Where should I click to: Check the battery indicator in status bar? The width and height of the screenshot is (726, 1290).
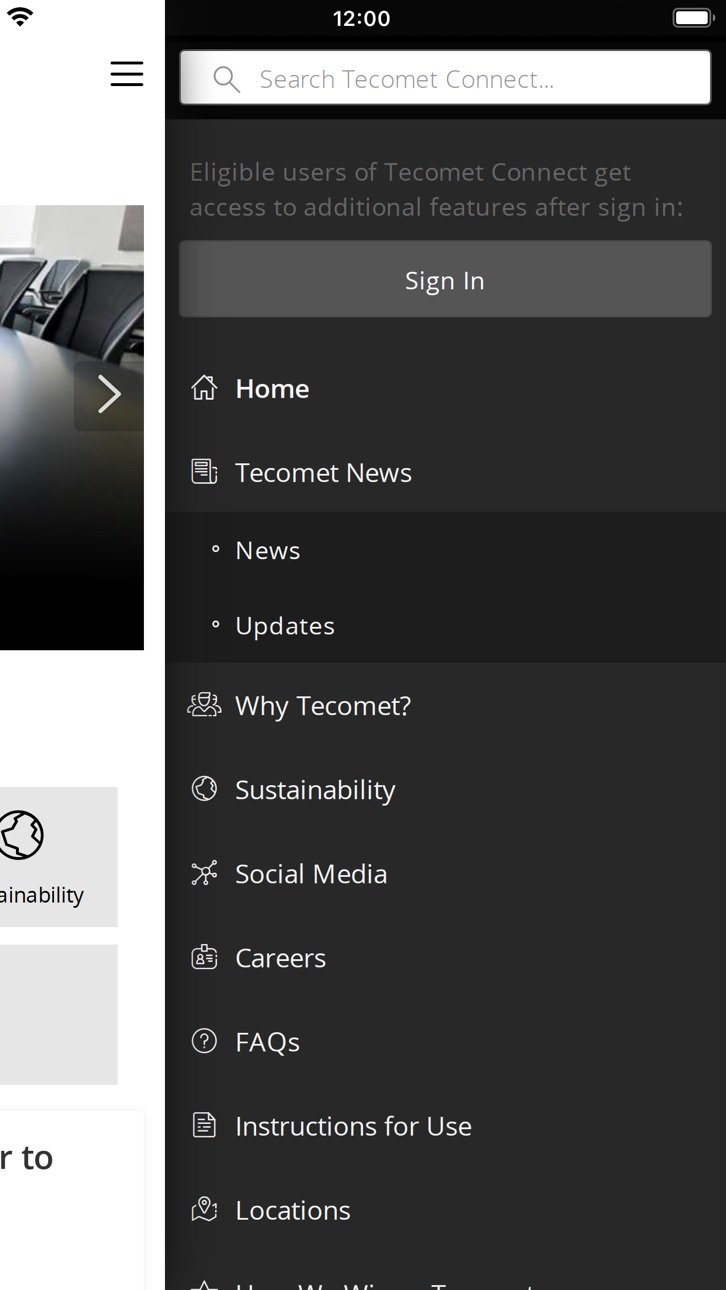(692, 18)
